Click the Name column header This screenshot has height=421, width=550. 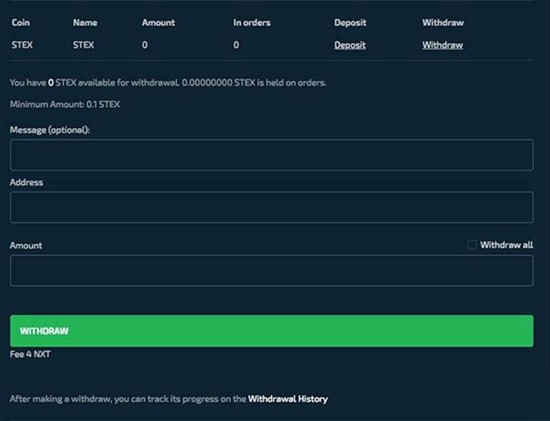coord(85,22)
